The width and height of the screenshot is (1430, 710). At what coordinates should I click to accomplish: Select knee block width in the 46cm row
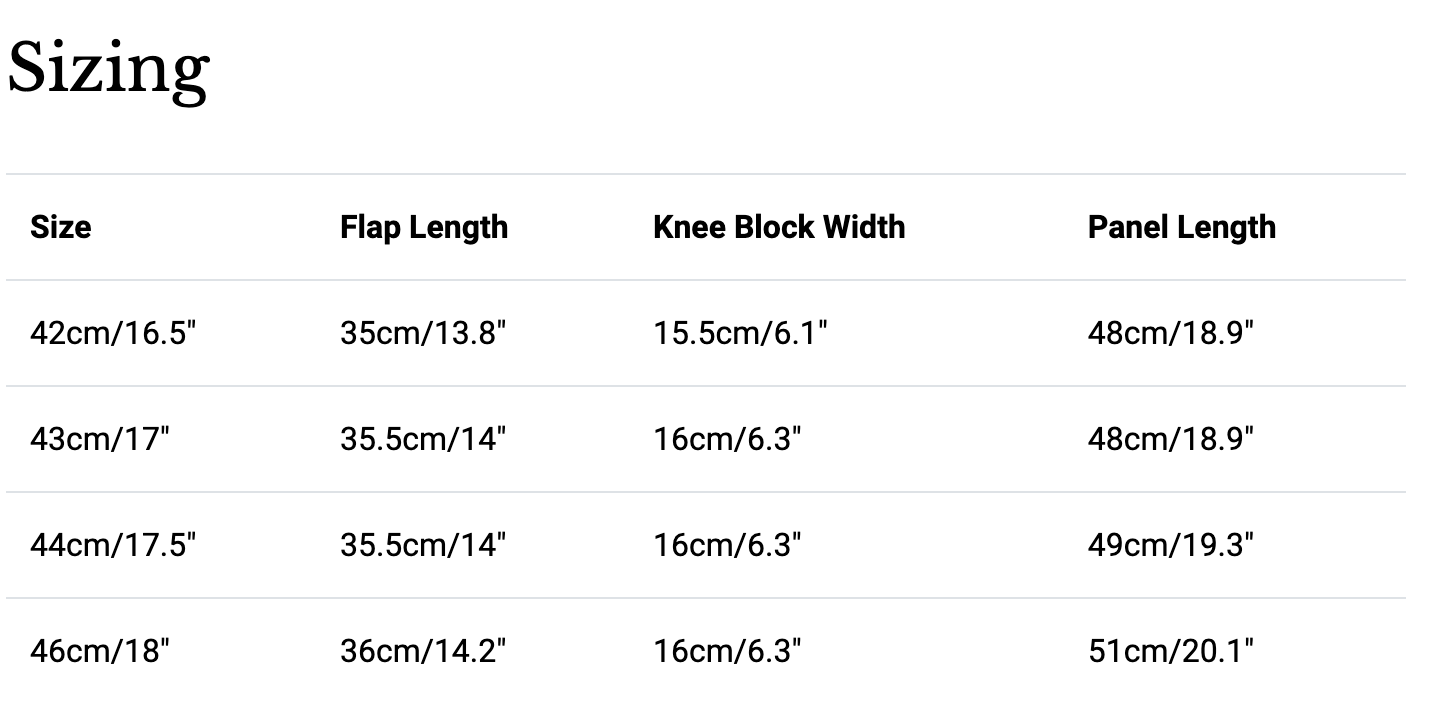point(728,651)
